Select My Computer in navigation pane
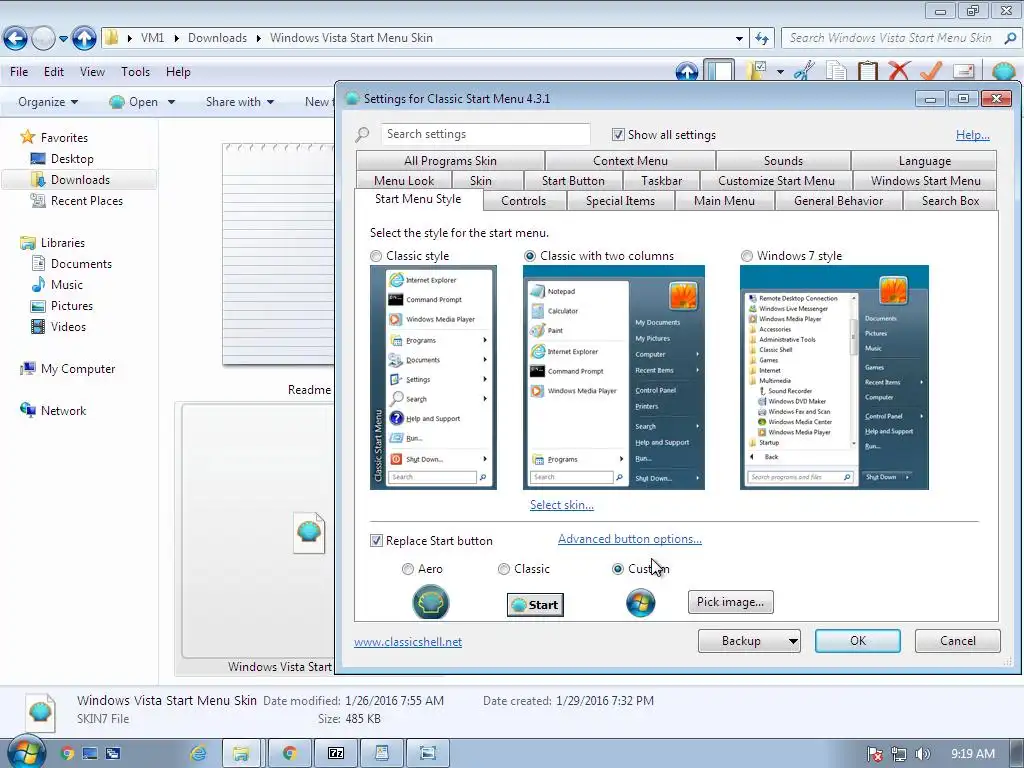 point(78,369)
